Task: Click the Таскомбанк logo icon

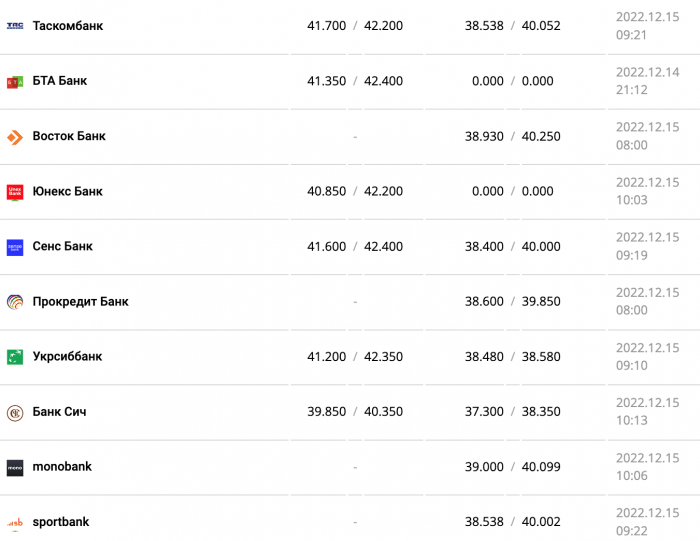Action: point(15,26)
